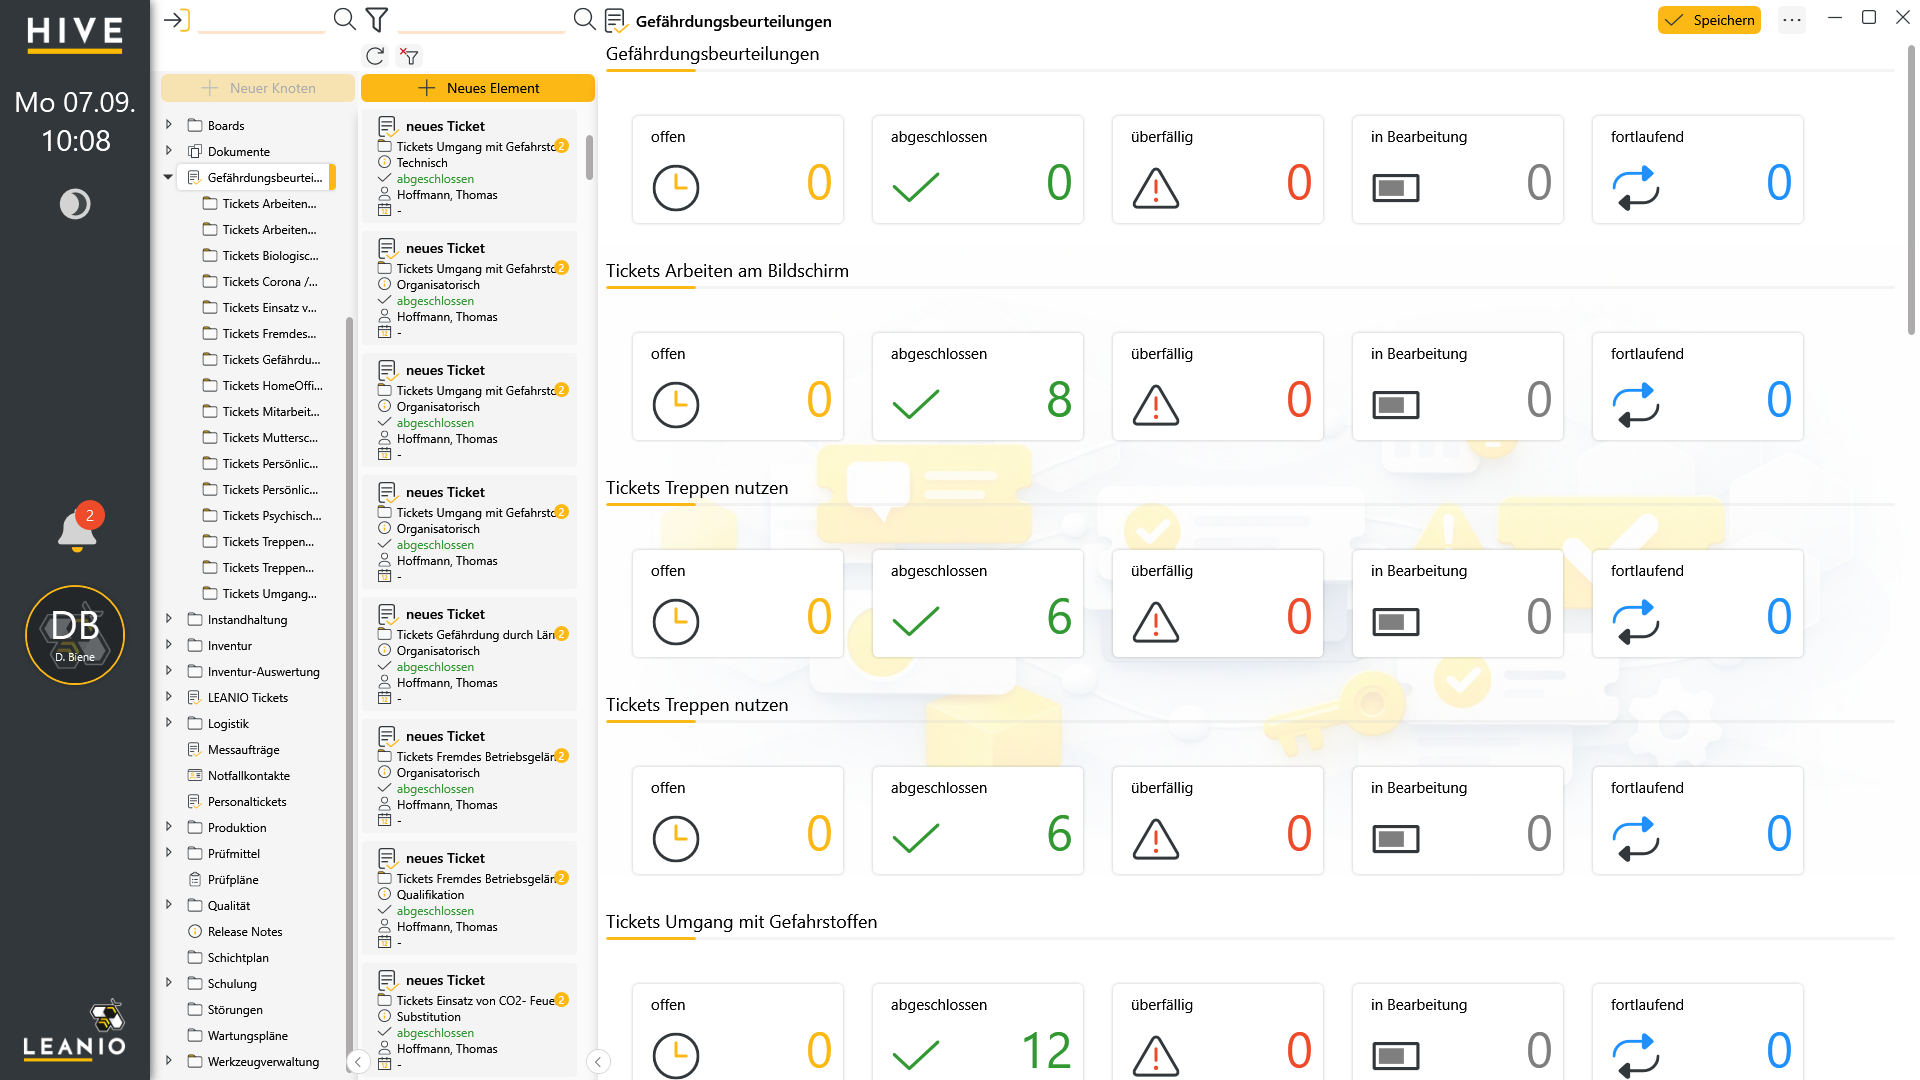Click fortlaufend repeat arrows icon in top row
Viewport: 1920px width, 1080px height.
1636,188
